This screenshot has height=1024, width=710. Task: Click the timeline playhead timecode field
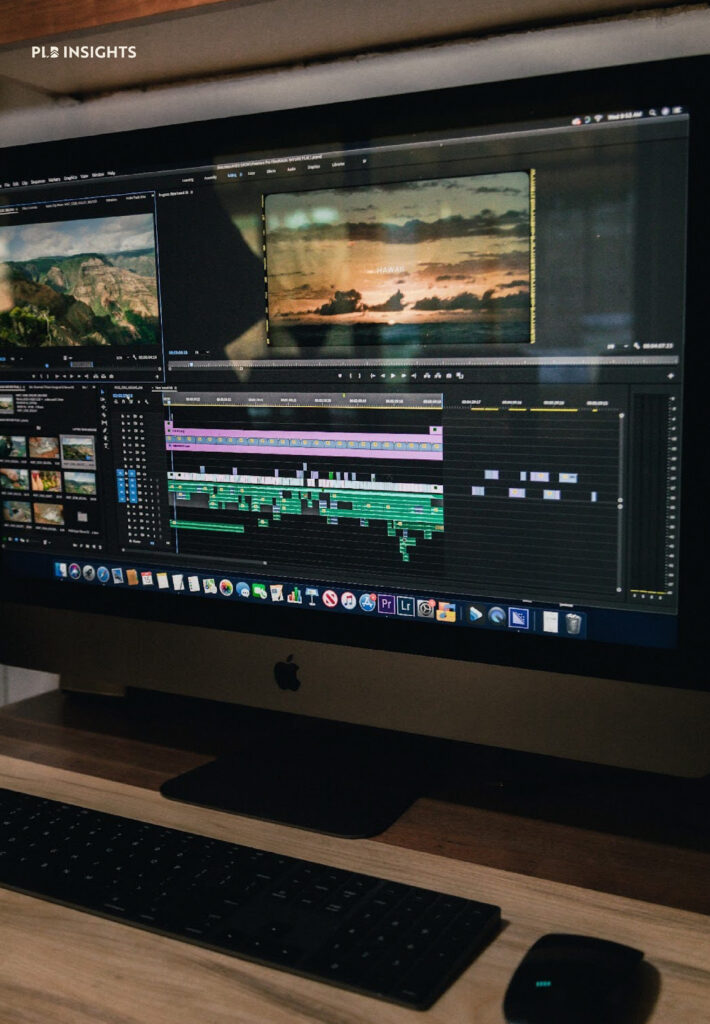pos(123,395)
